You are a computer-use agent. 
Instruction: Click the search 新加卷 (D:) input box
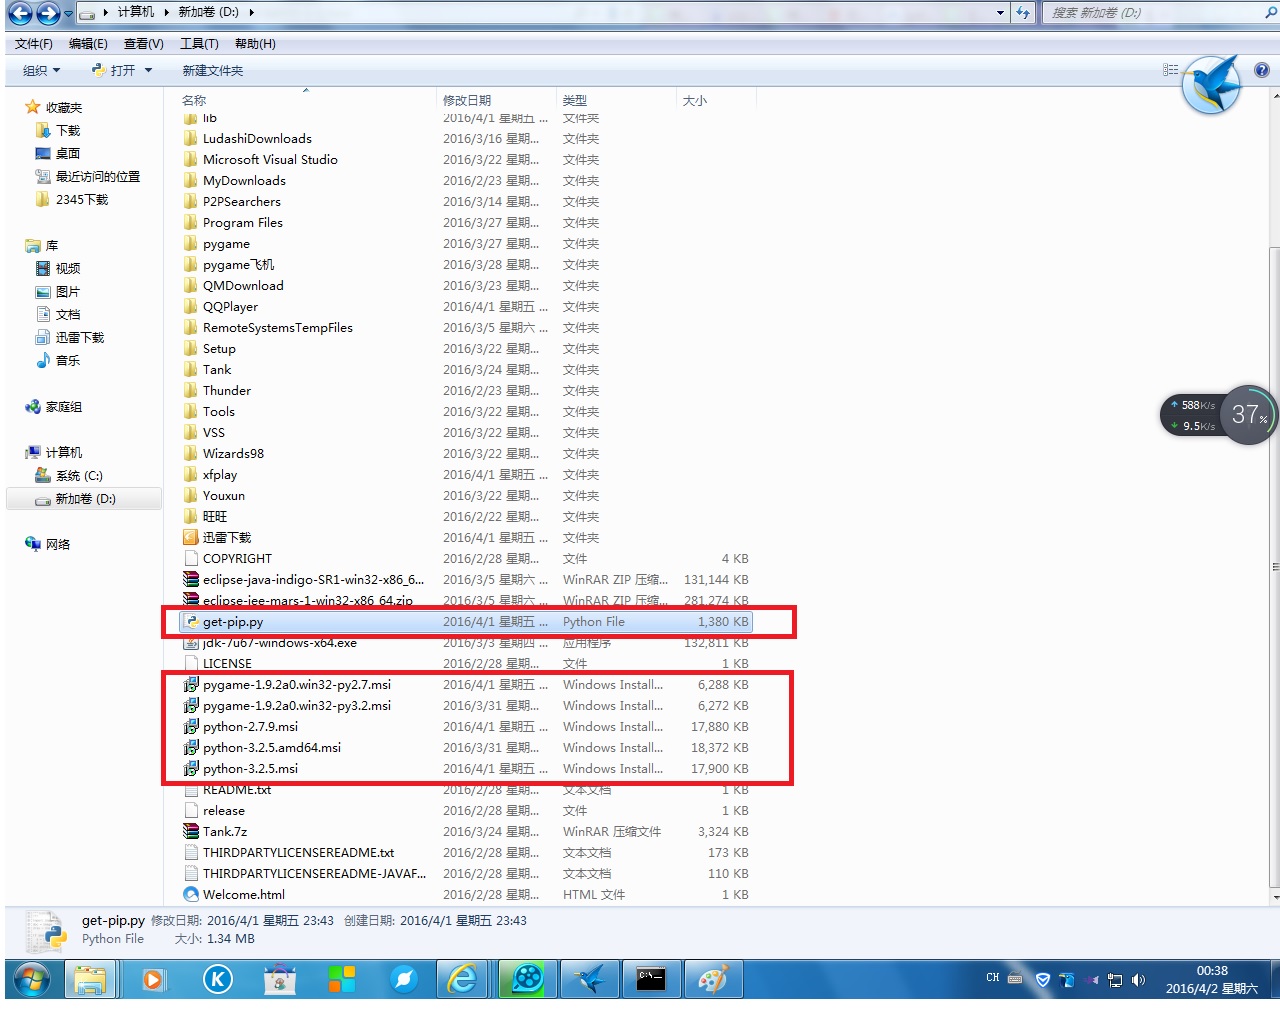coord(1150,13)
